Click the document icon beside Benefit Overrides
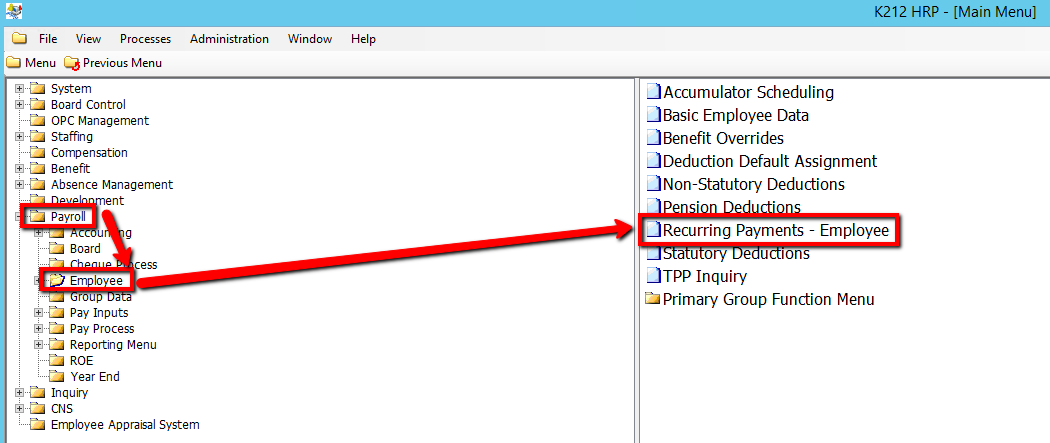The height and width of the screenshot is (443, 1050). tap(654, 138)
